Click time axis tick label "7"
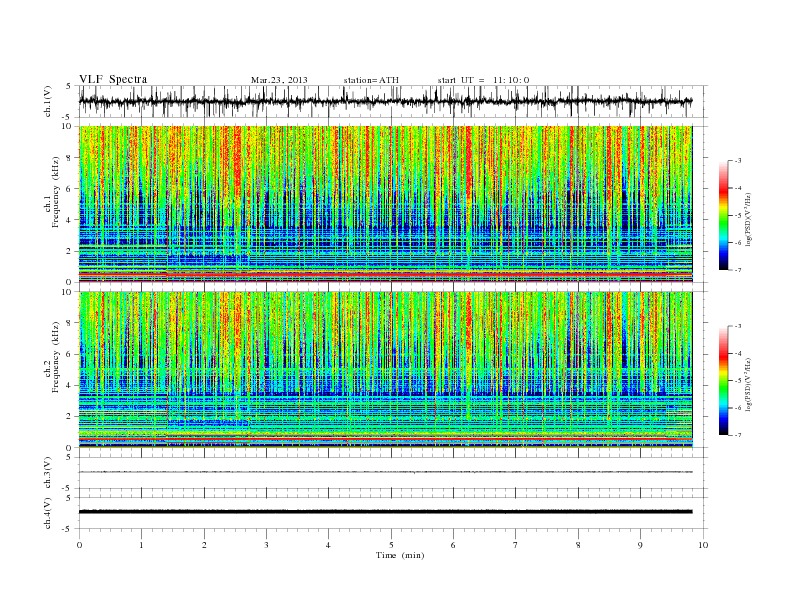The width and height of the screenshot is (792, 612). pyautogui.click(x=516, y=545)
